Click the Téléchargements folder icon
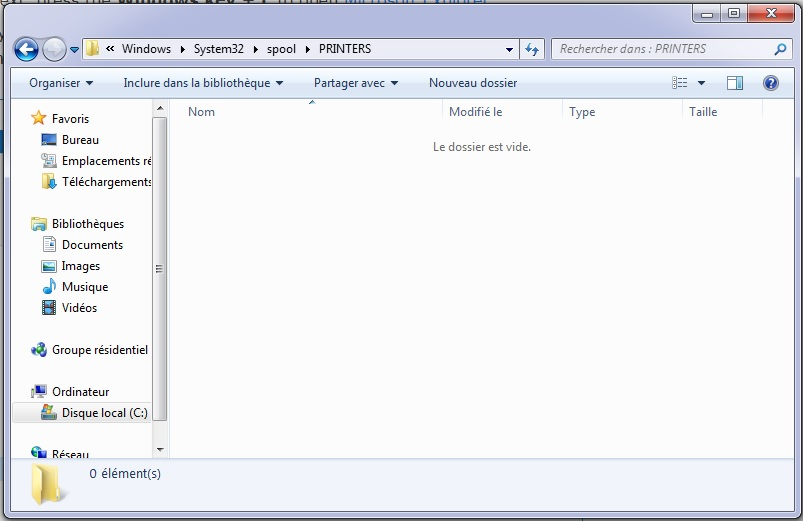 pyautogui.click(x=49, y=181)
